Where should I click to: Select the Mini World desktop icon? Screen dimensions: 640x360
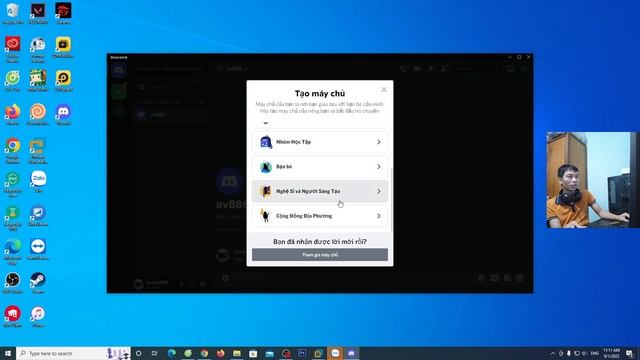click(x=38, y=80)
